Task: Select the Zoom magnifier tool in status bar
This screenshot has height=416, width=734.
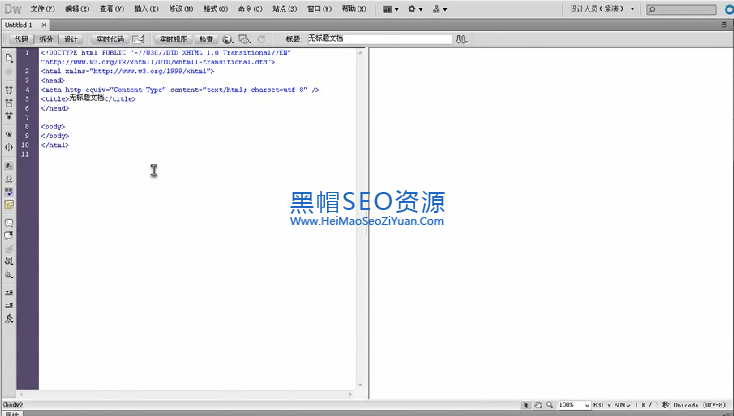Action: click(x=549, y=405)
